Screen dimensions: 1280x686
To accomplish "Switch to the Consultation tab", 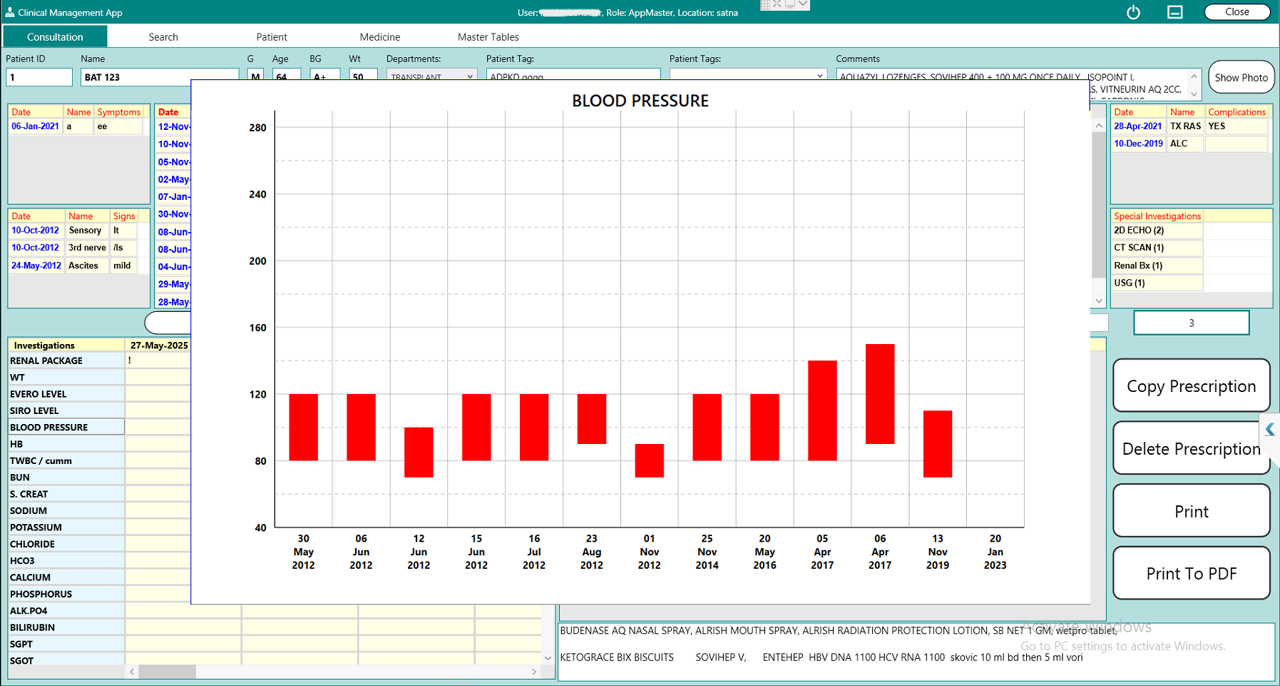I will 55,37.
